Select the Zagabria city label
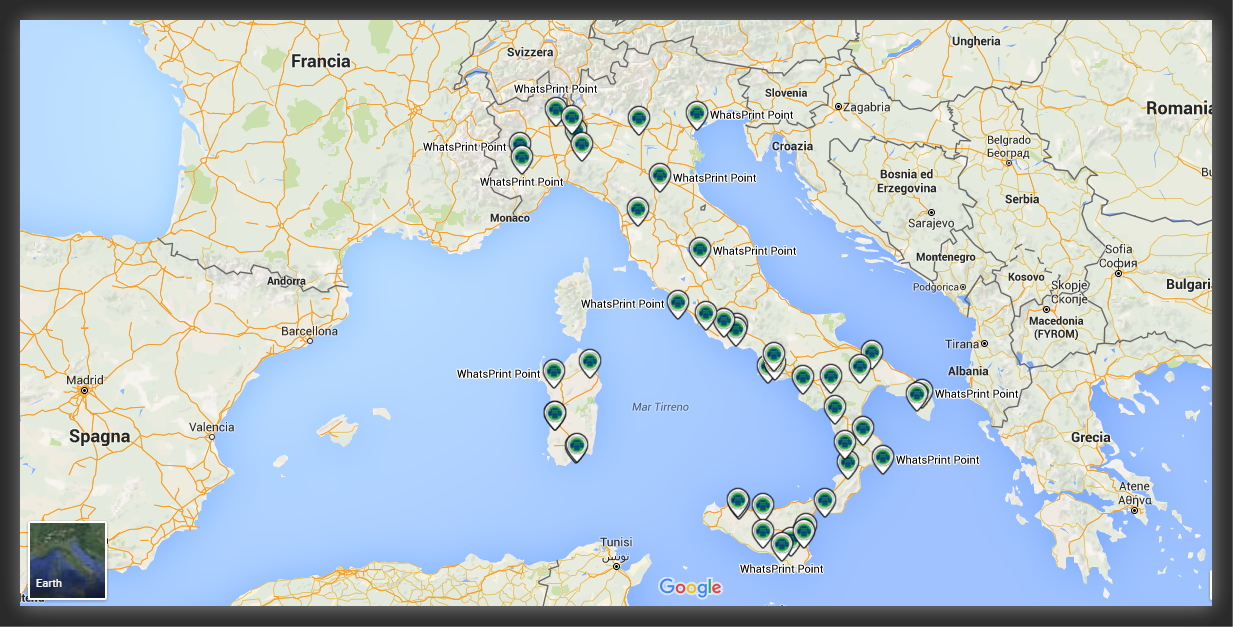The image size is (1233, 627). point(867,107)
